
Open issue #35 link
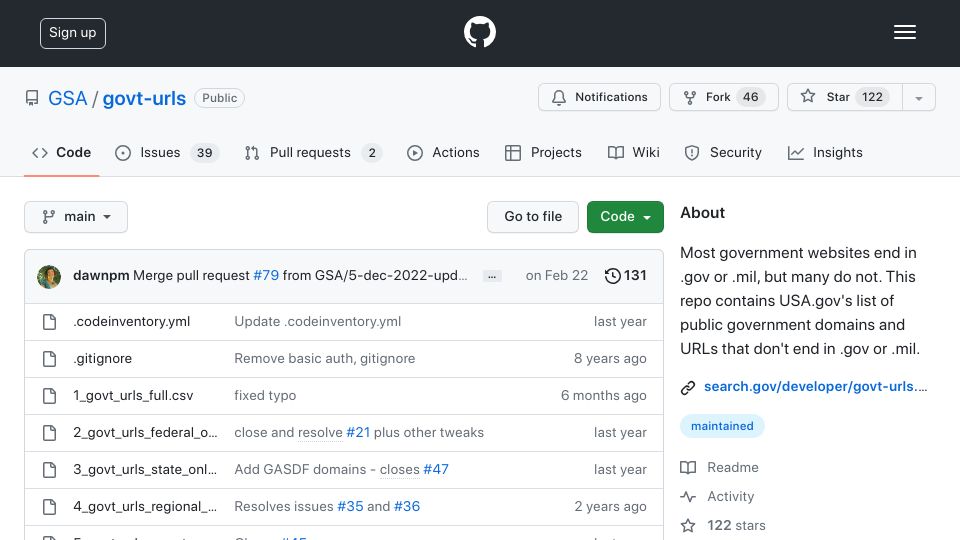click(x=350, y=507)
